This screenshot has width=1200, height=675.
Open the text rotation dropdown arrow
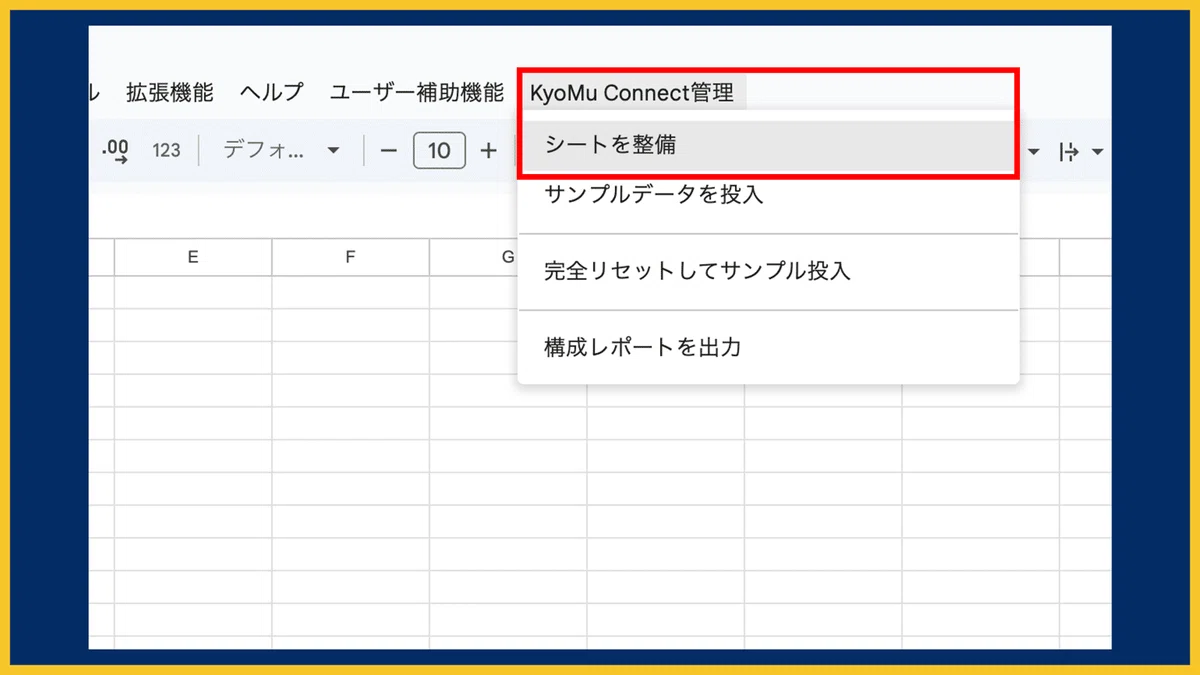[1098, 152]
